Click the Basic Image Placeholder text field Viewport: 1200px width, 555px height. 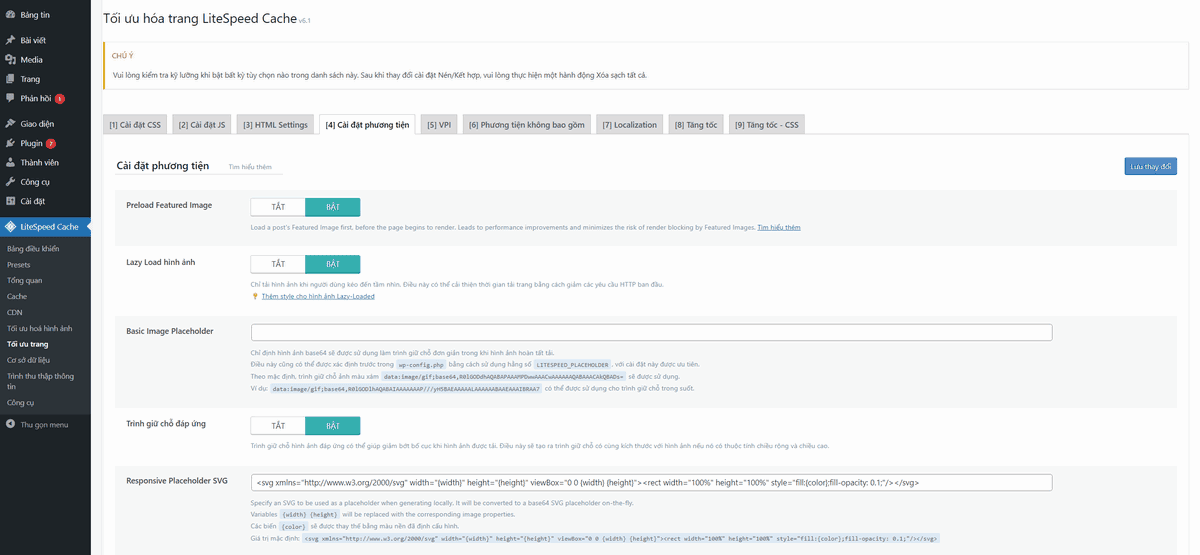tap(651, 332)
